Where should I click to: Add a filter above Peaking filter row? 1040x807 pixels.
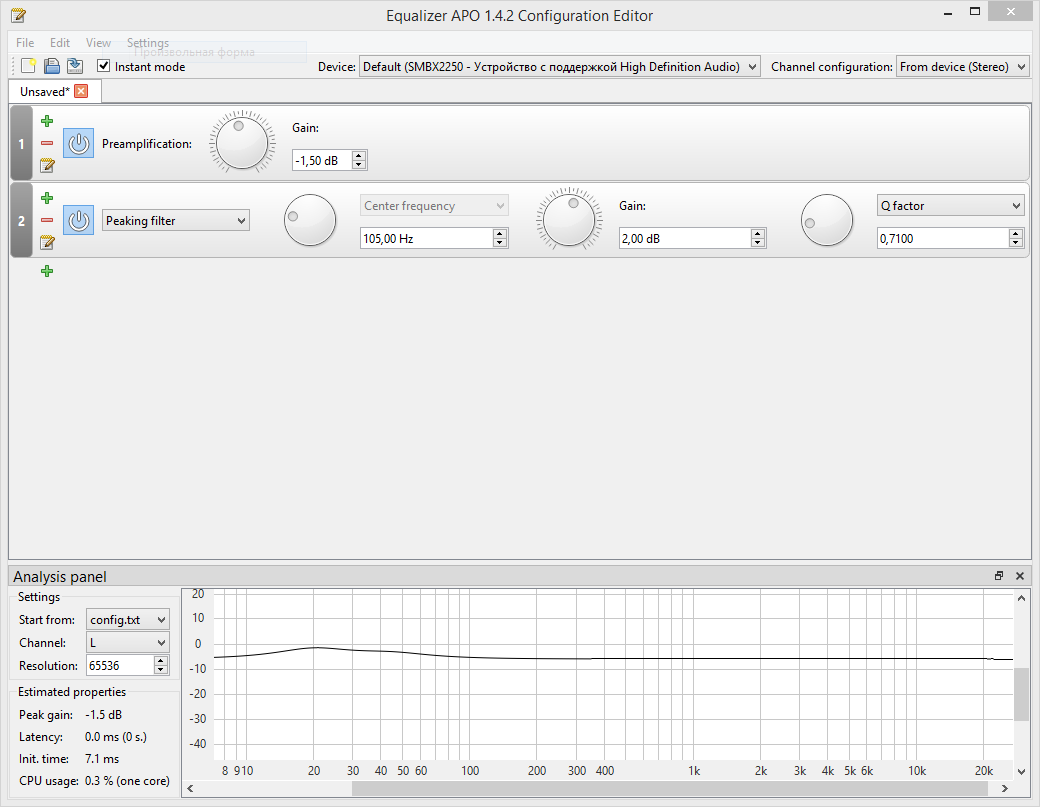coord(47,198)
